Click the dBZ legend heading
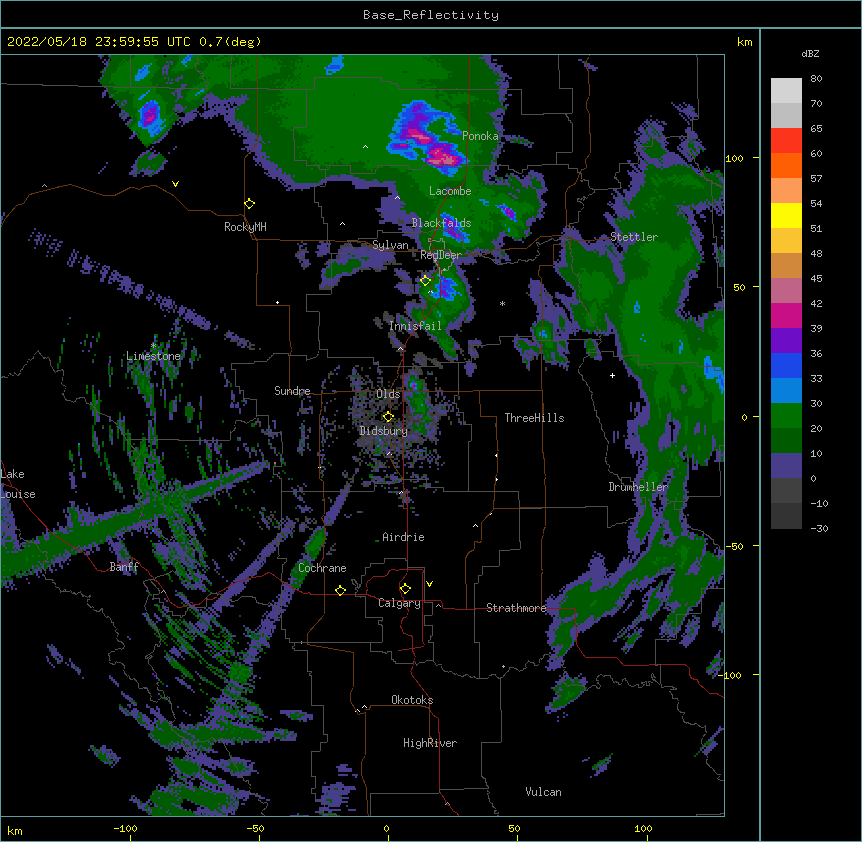This screenshot has height=842, width=862. click(810, 54)
